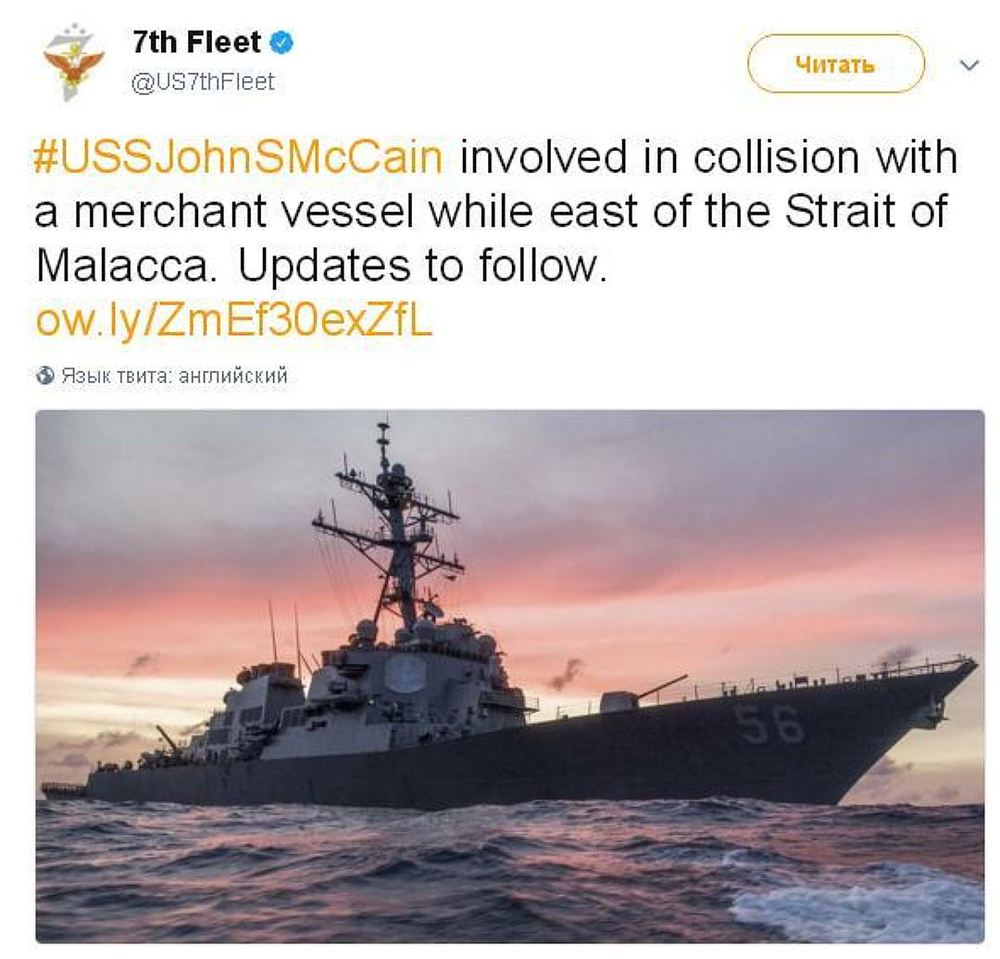Expand the chevron menu beside Читать
This screenshot has width=1000, height=959.
click(968, 65)
